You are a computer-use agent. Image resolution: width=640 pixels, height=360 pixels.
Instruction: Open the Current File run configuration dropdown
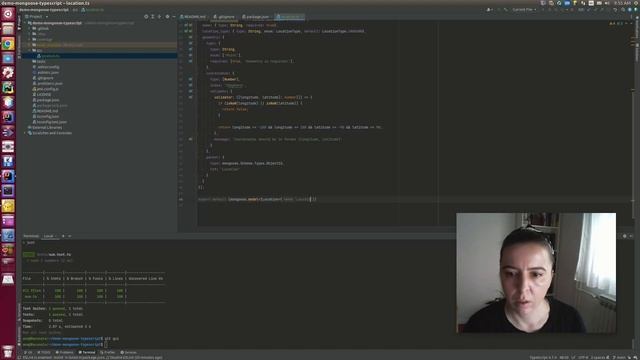(524, 9)
